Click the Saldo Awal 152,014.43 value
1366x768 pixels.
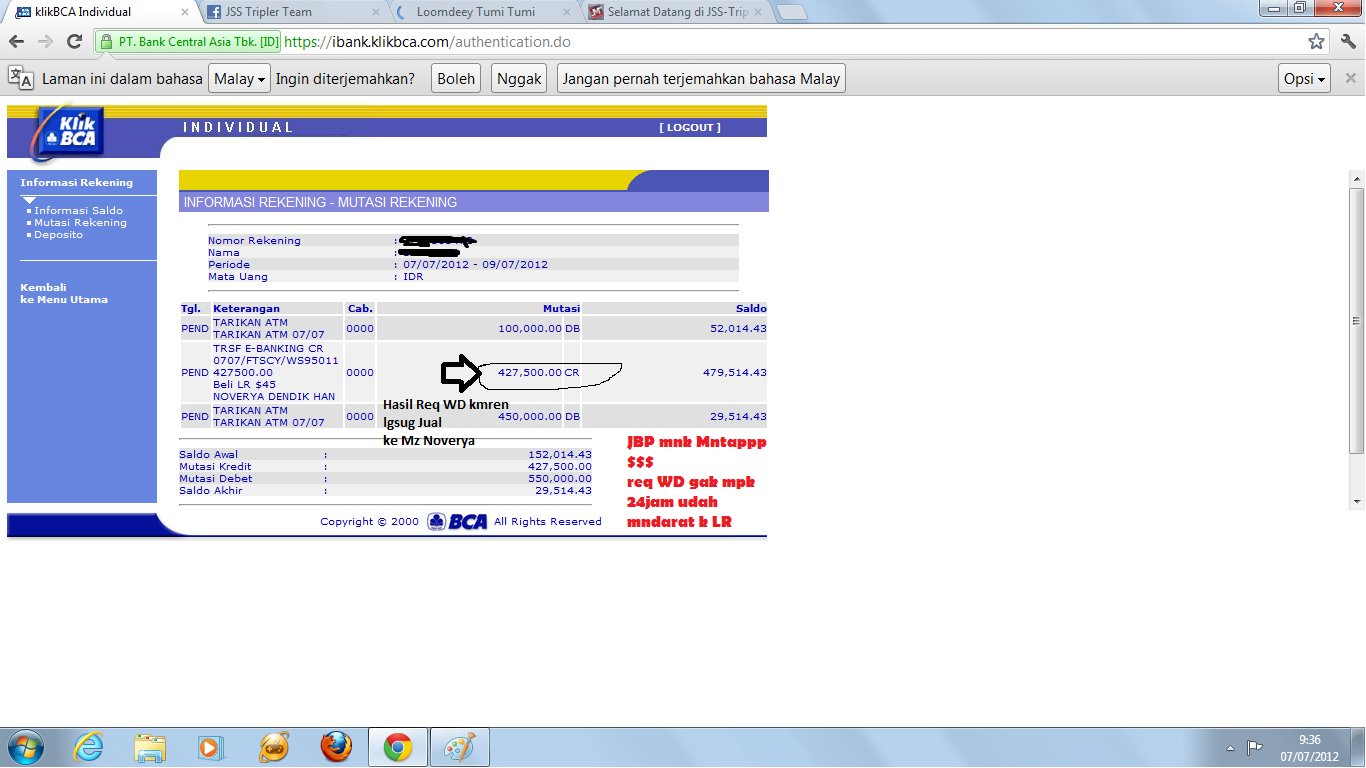coord(560,455)
